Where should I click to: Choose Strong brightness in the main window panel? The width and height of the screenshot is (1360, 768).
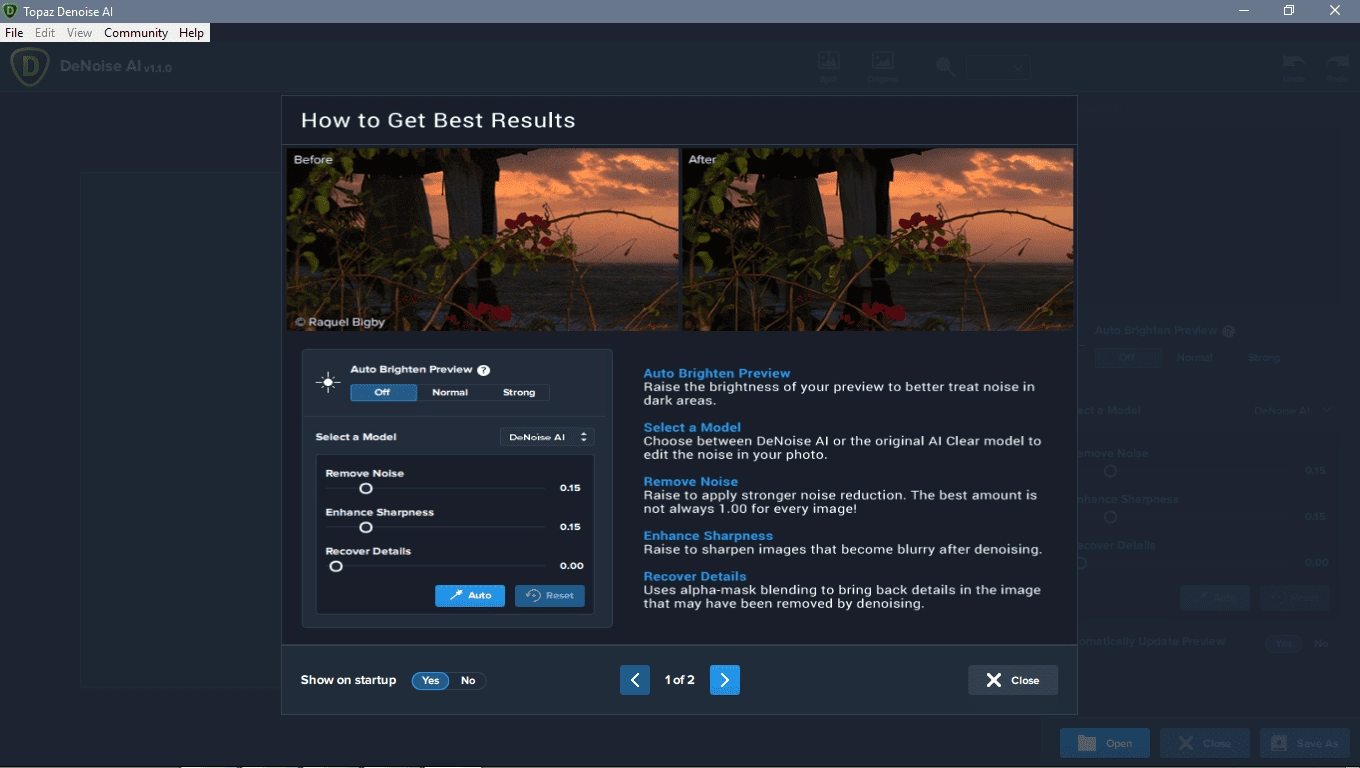(1263, 357)
